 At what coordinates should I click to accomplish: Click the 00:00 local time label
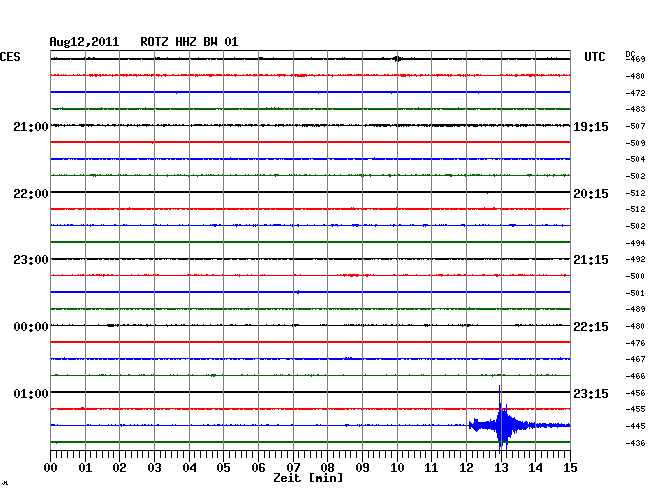[x=31, y=327]
